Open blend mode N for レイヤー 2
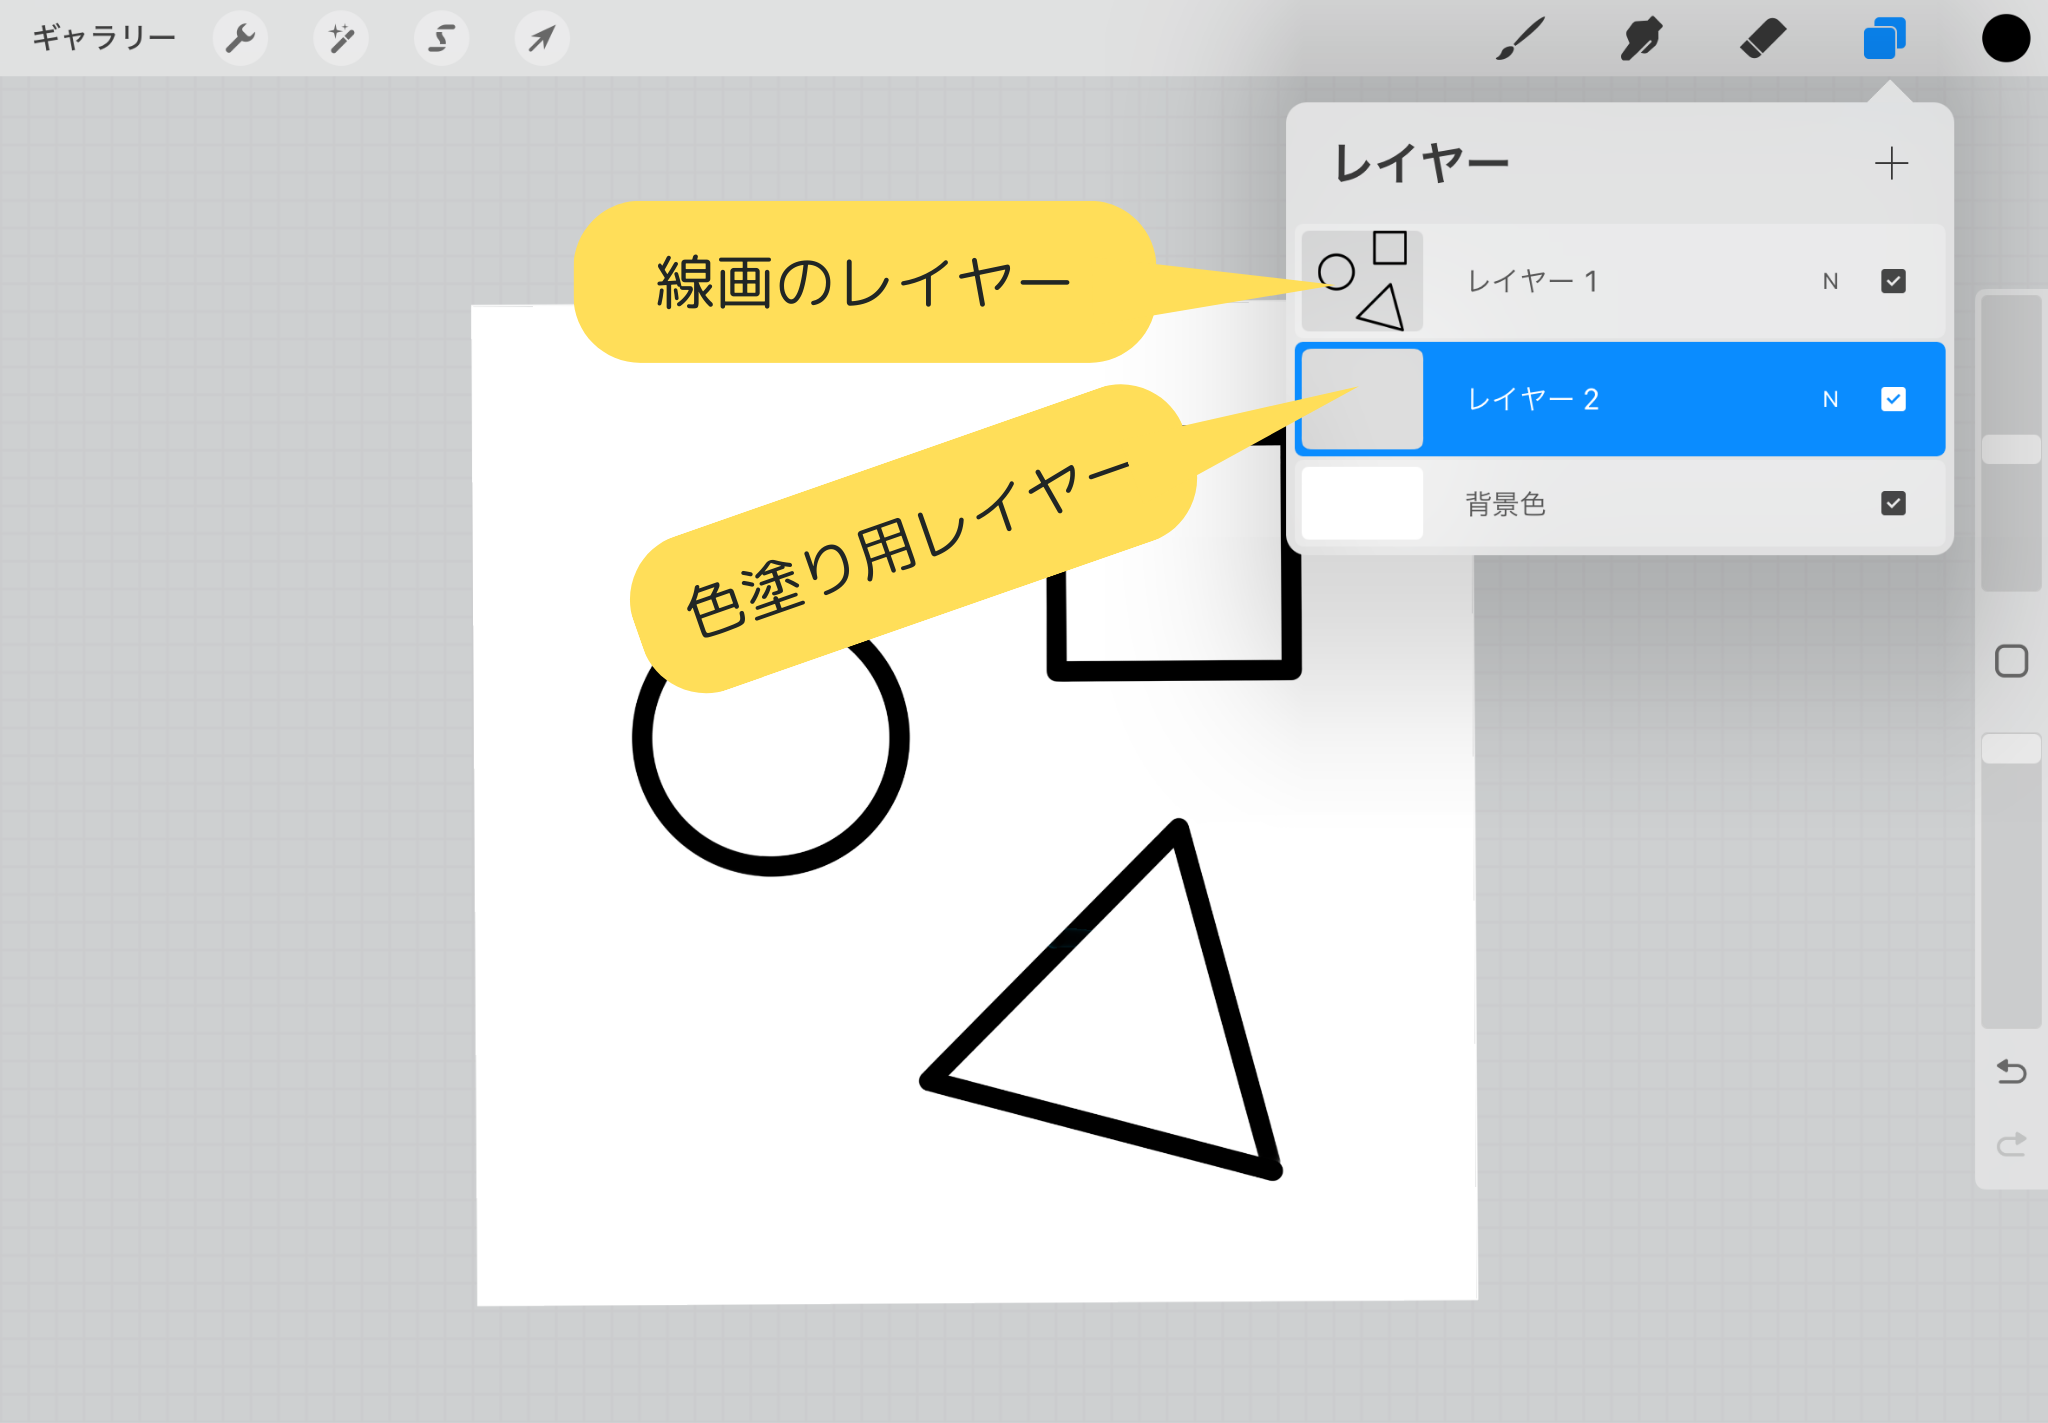 pos(1830,400)
